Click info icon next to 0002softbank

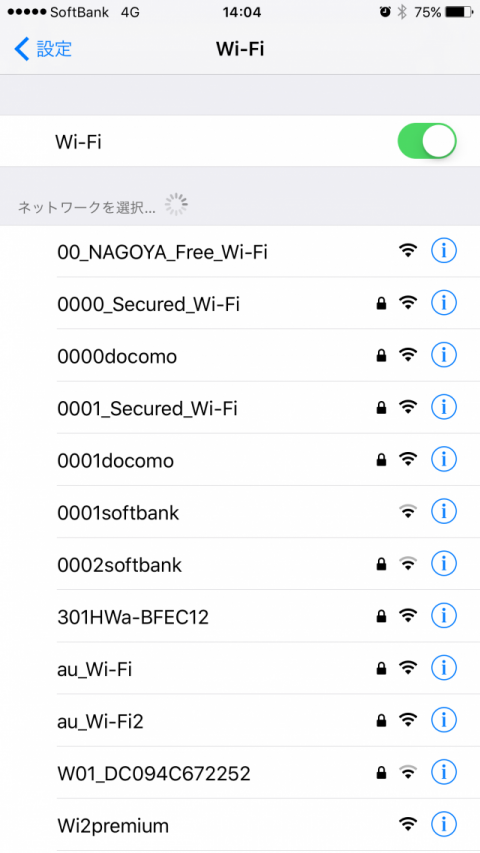tap(444, 564)
